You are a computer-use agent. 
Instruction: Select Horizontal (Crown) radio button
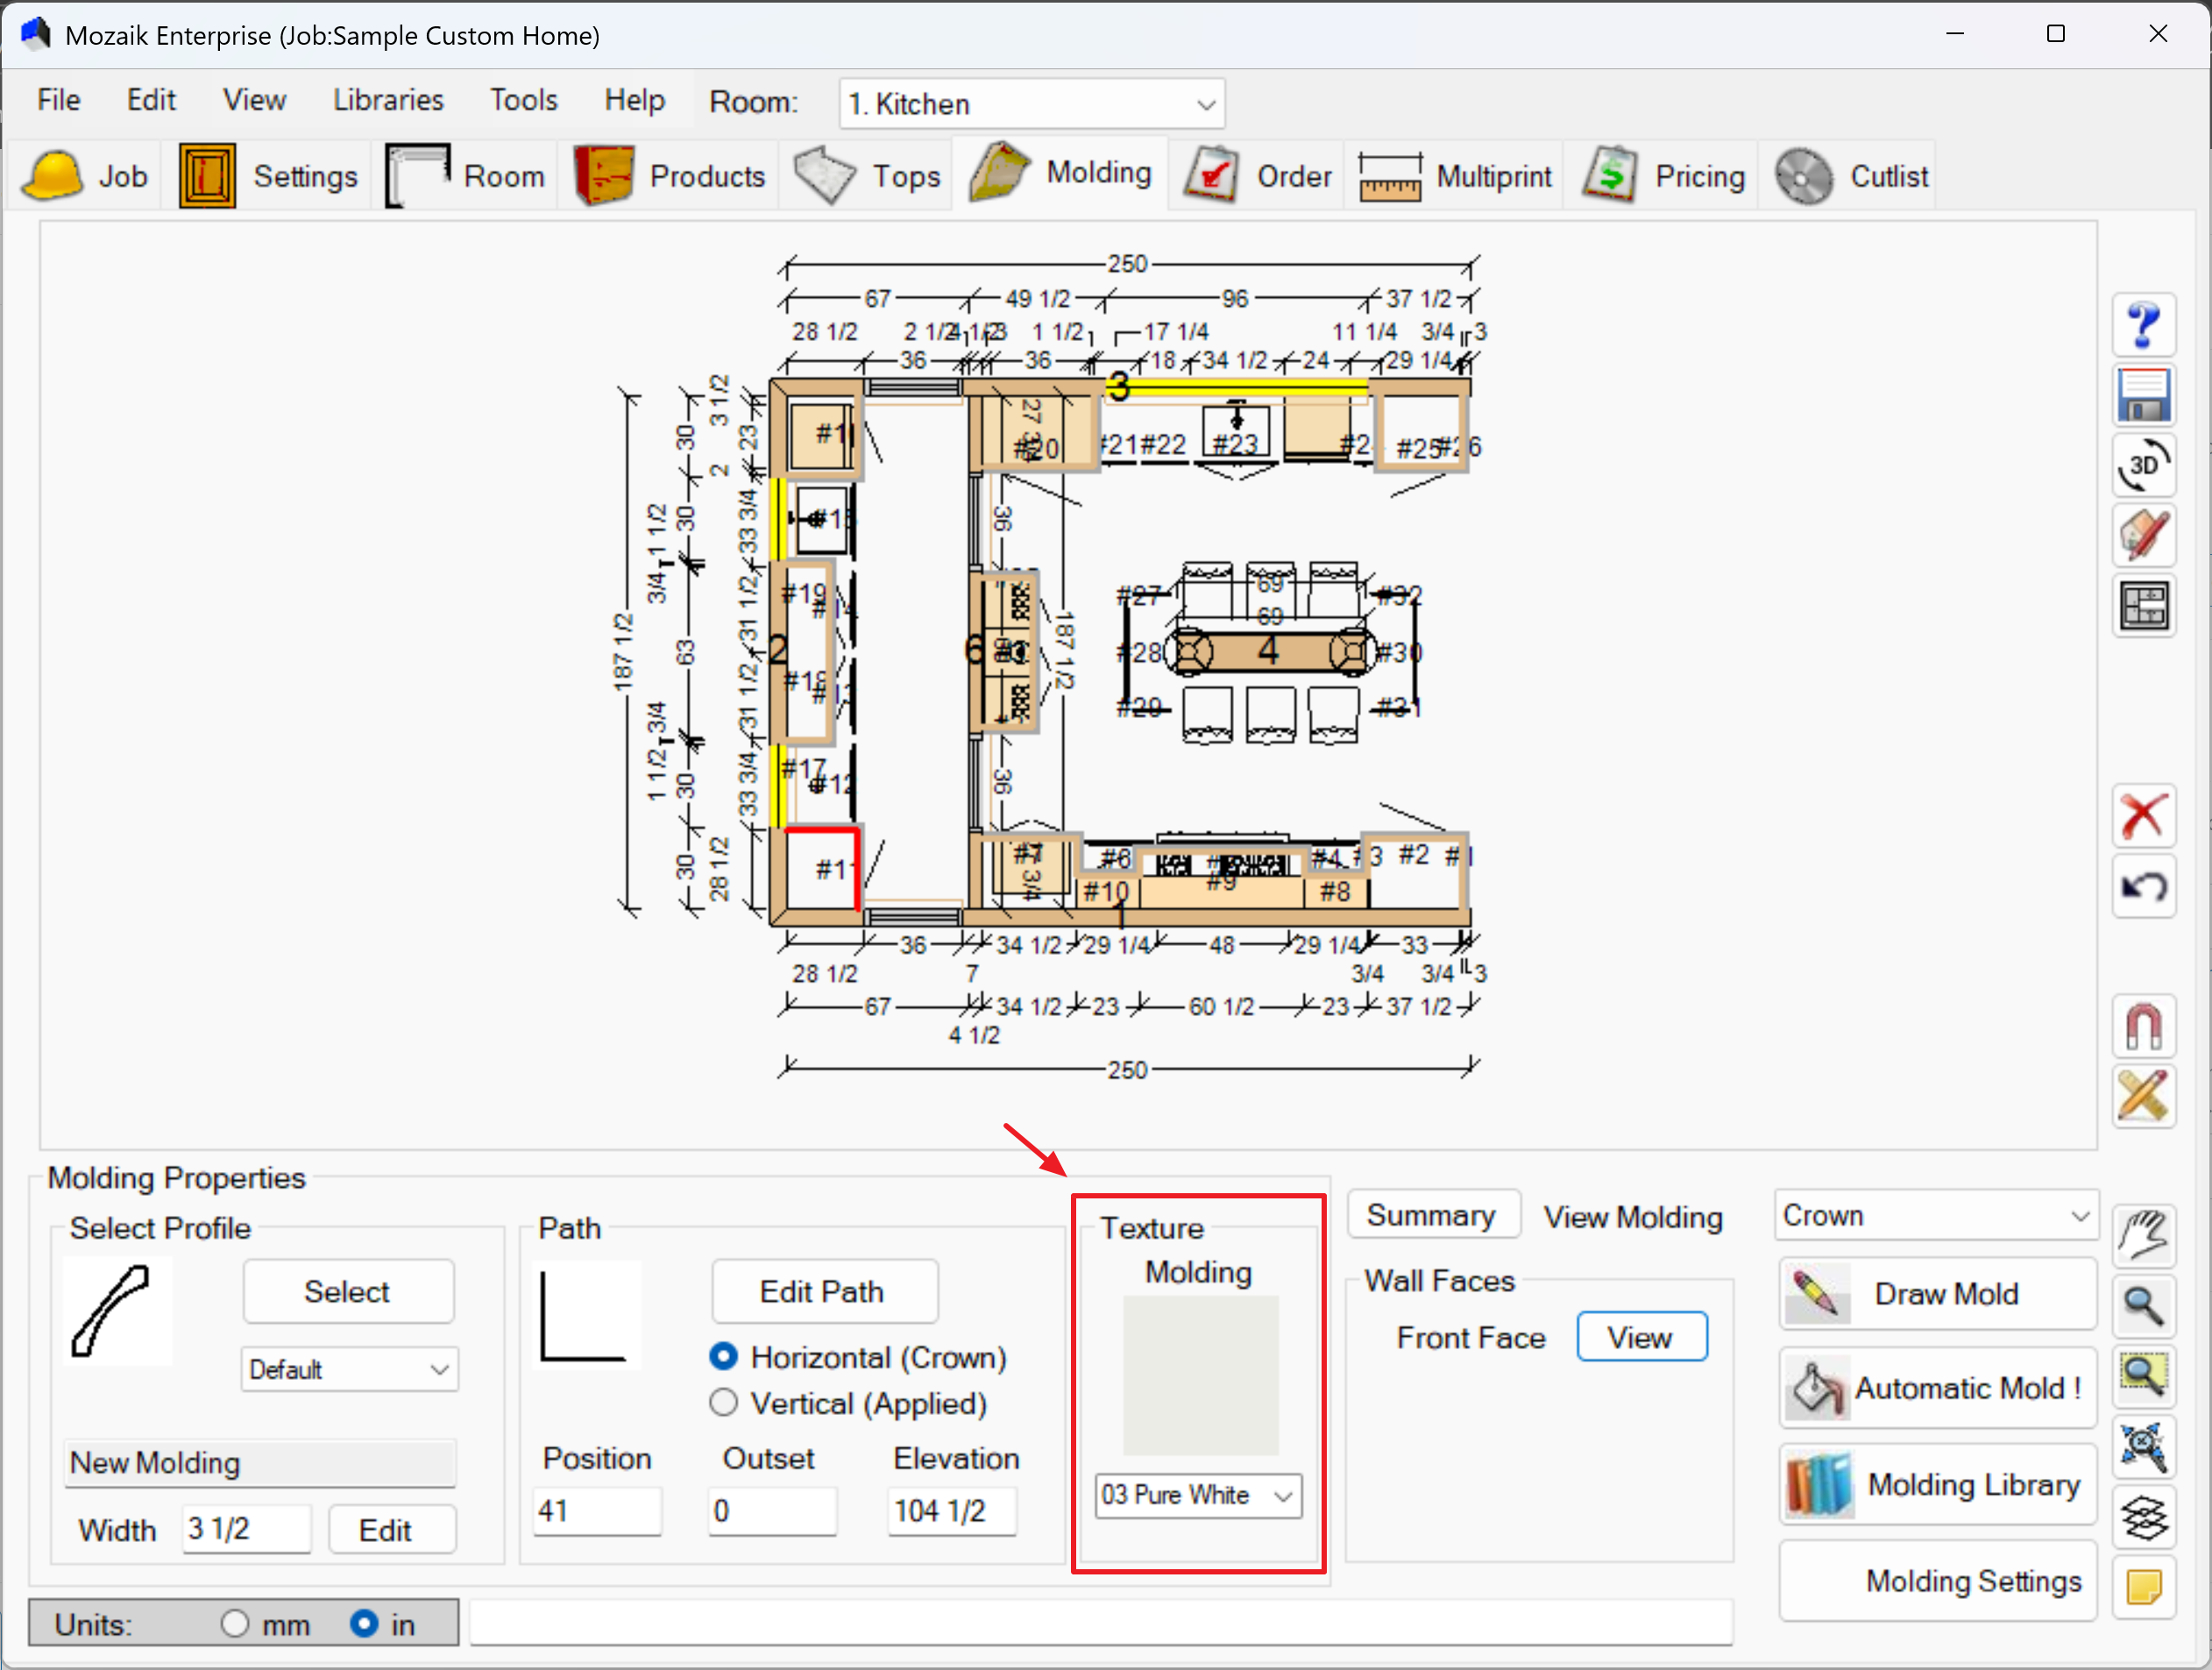(x=723, y=1357)
